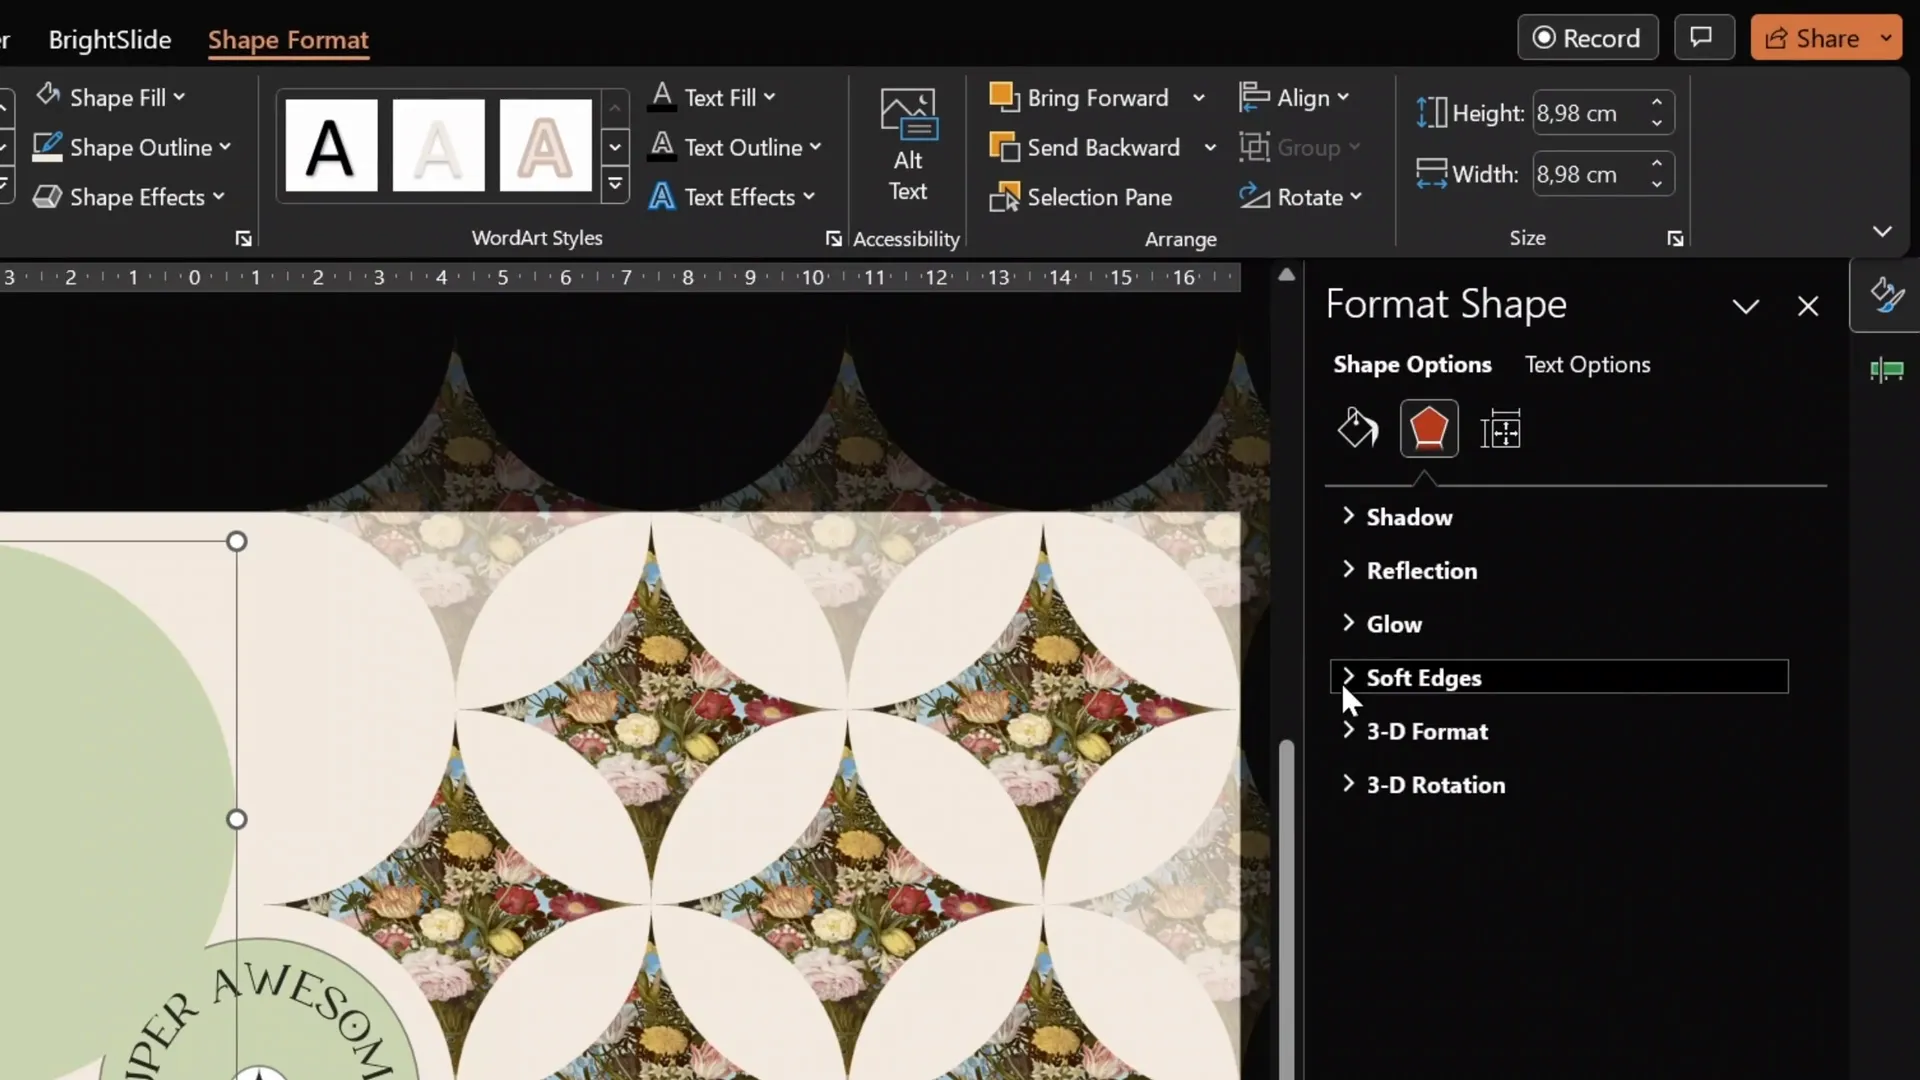Click the scroll up arrow
The width and height of the screenshot is (1920, 1080).
(x=1287, y=274)
